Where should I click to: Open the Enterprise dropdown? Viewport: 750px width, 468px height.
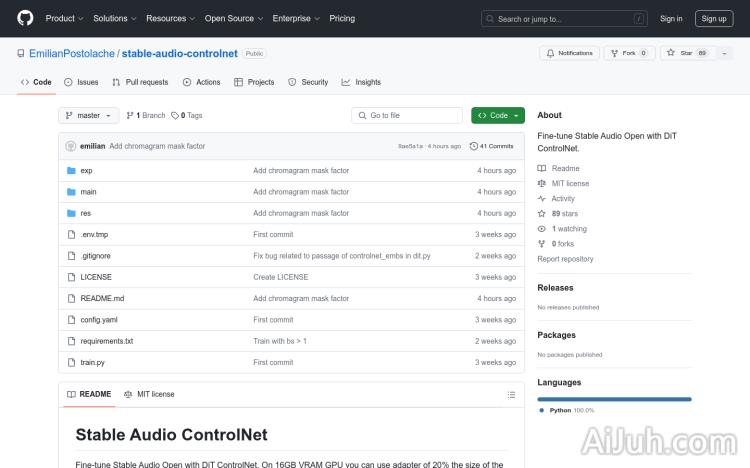(x=296, y=18)
